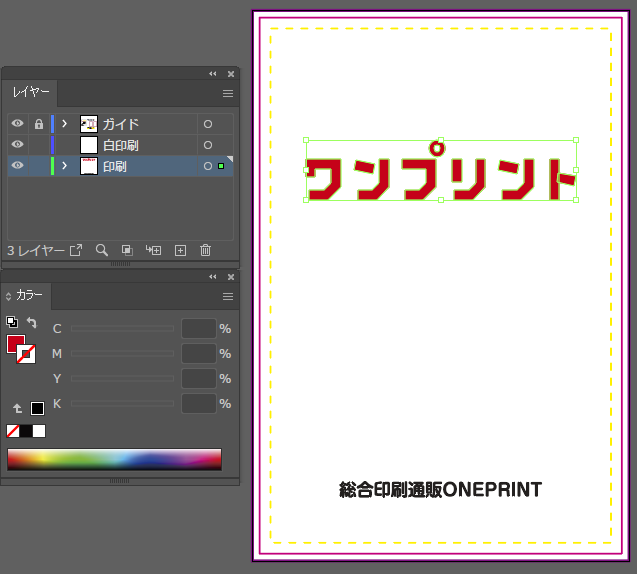Click the 総合印刷通販ONEPRINT text on the artboard
637x574 pixels.
point(440,490)
